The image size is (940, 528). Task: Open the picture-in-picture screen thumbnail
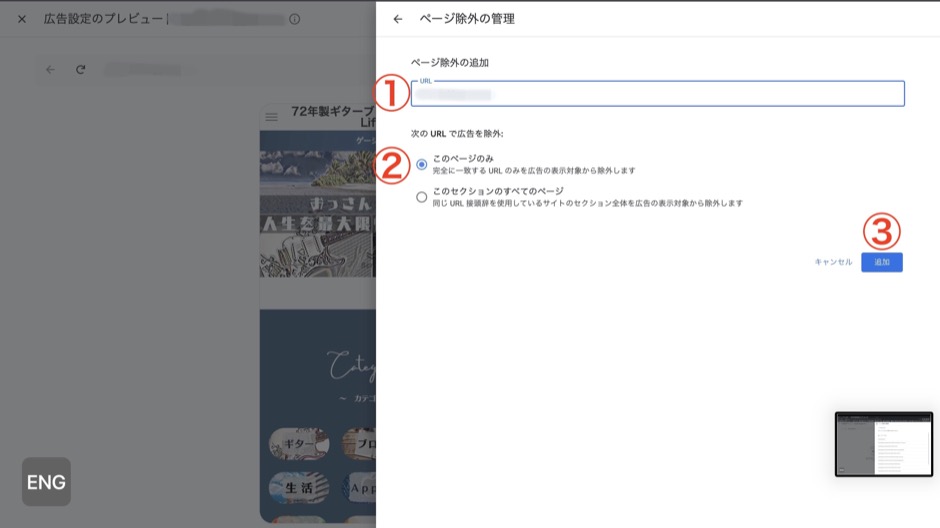tap(883, 444)
